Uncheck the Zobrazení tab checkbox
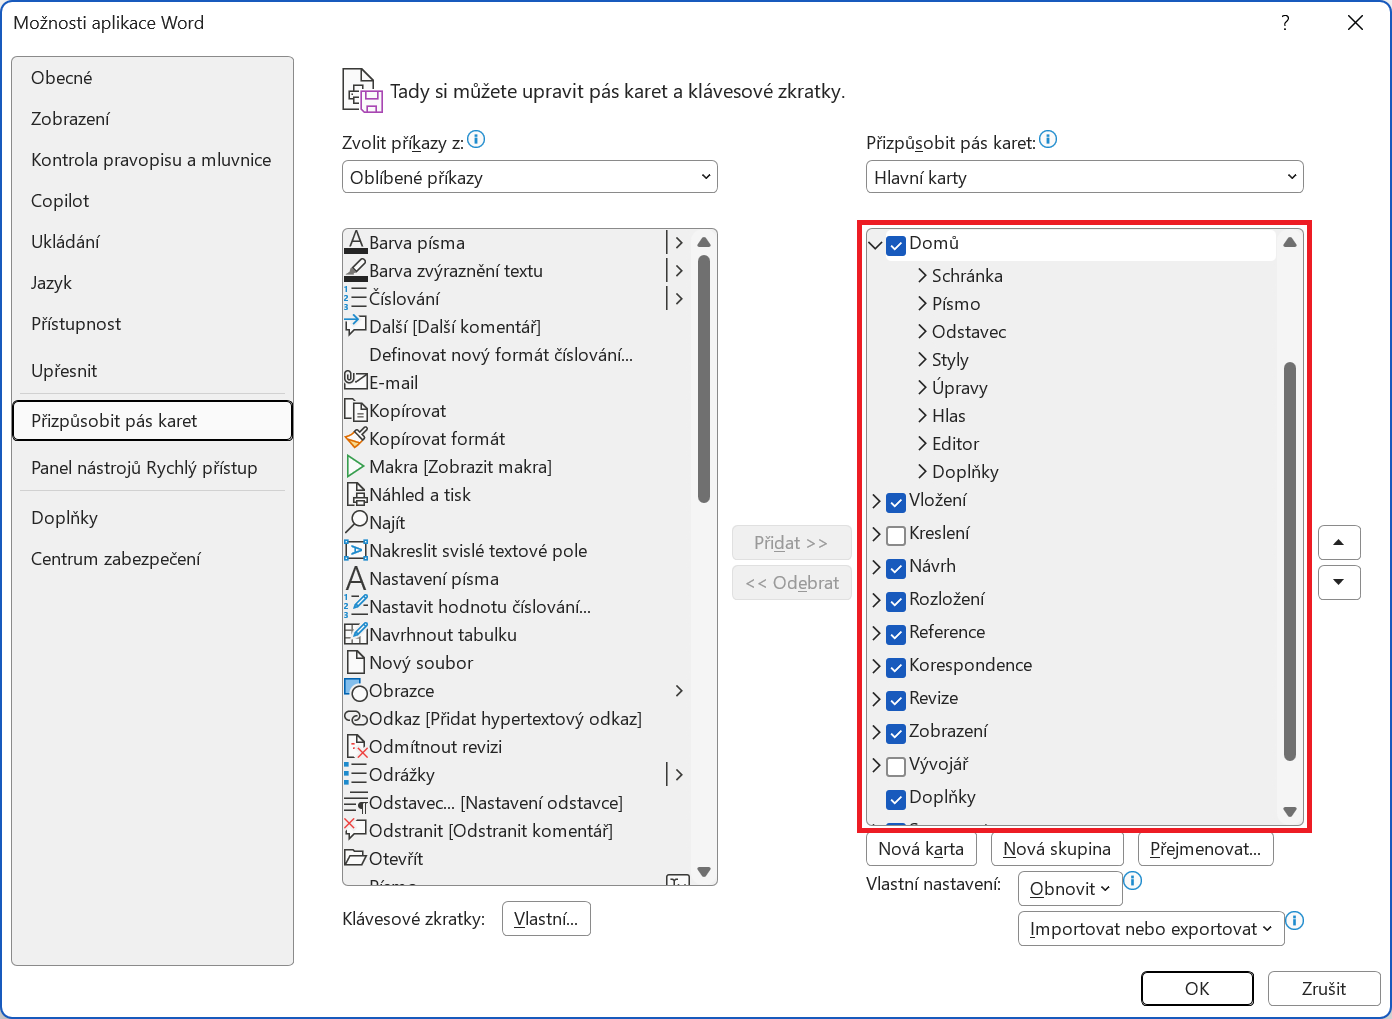This screenshot has height=1019, width=1392. 896,733
